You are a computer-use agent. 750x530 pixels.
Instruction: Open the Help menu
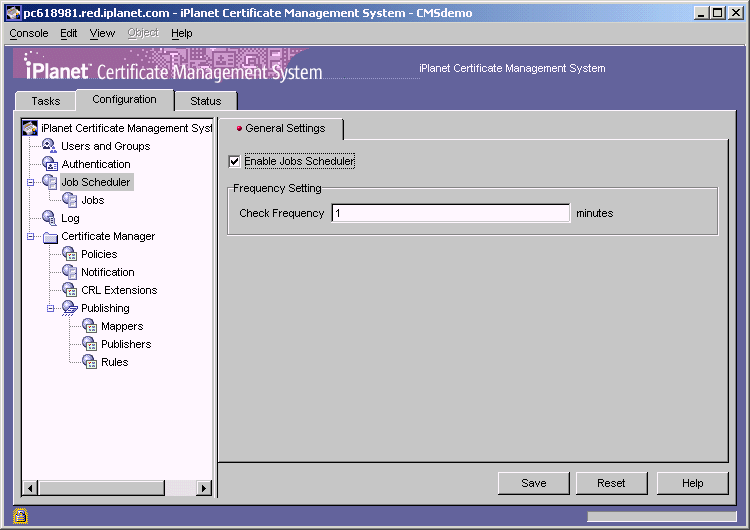pos(182,33)
